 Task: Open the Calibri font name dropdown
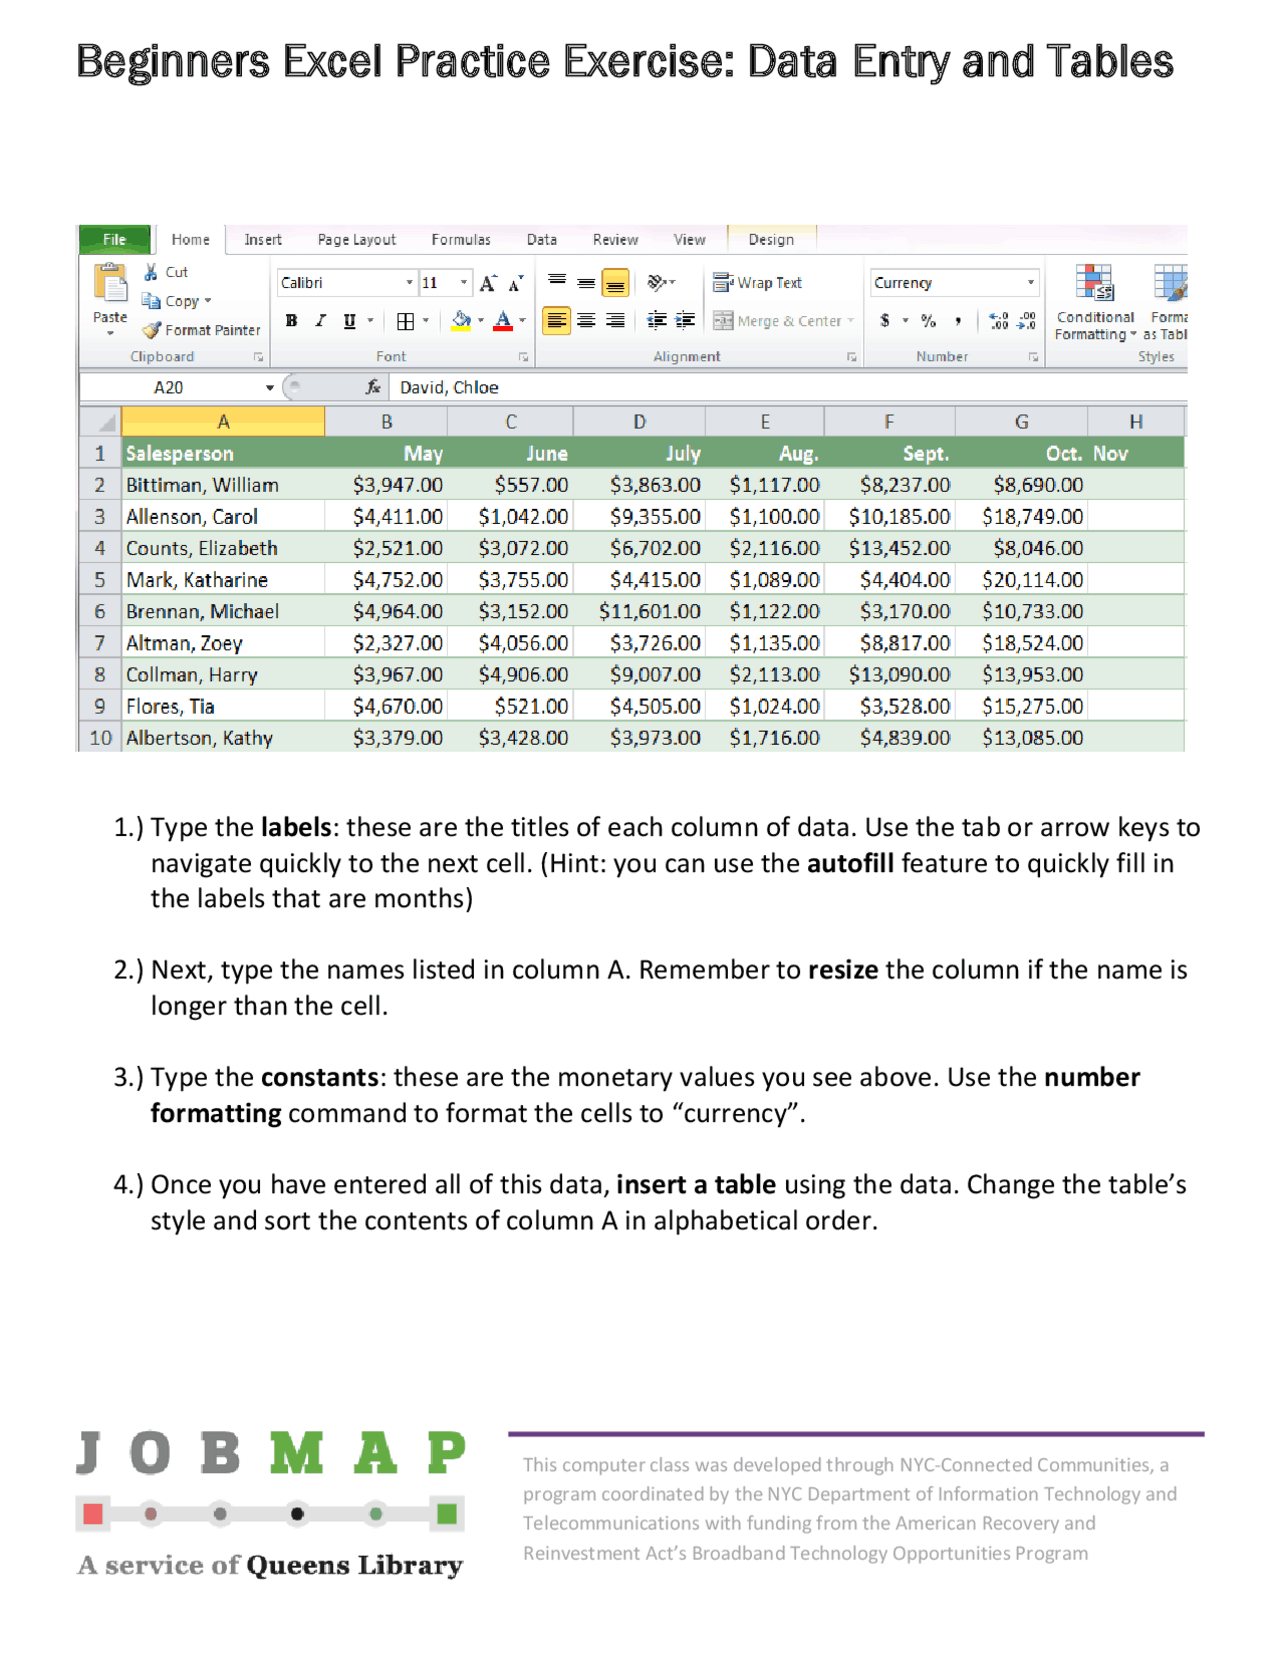pos(409,283)
